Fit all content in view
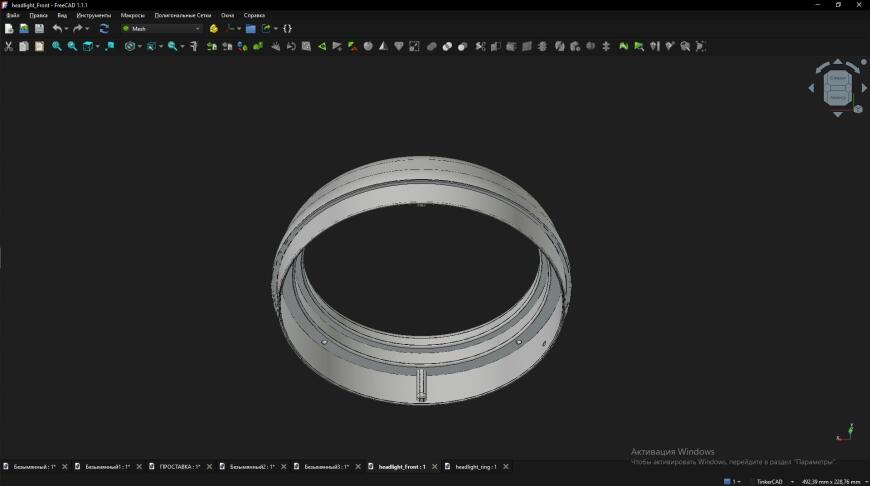This screenshot has width=870, height=486. point(57,47)
